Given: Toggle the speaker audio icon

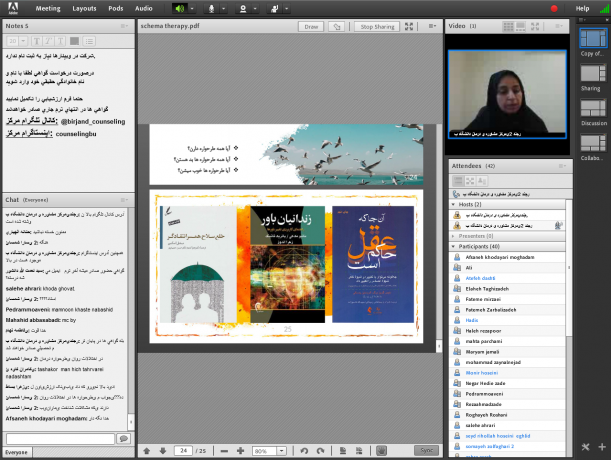Looking at the screenshot, I should pos(180,8).
